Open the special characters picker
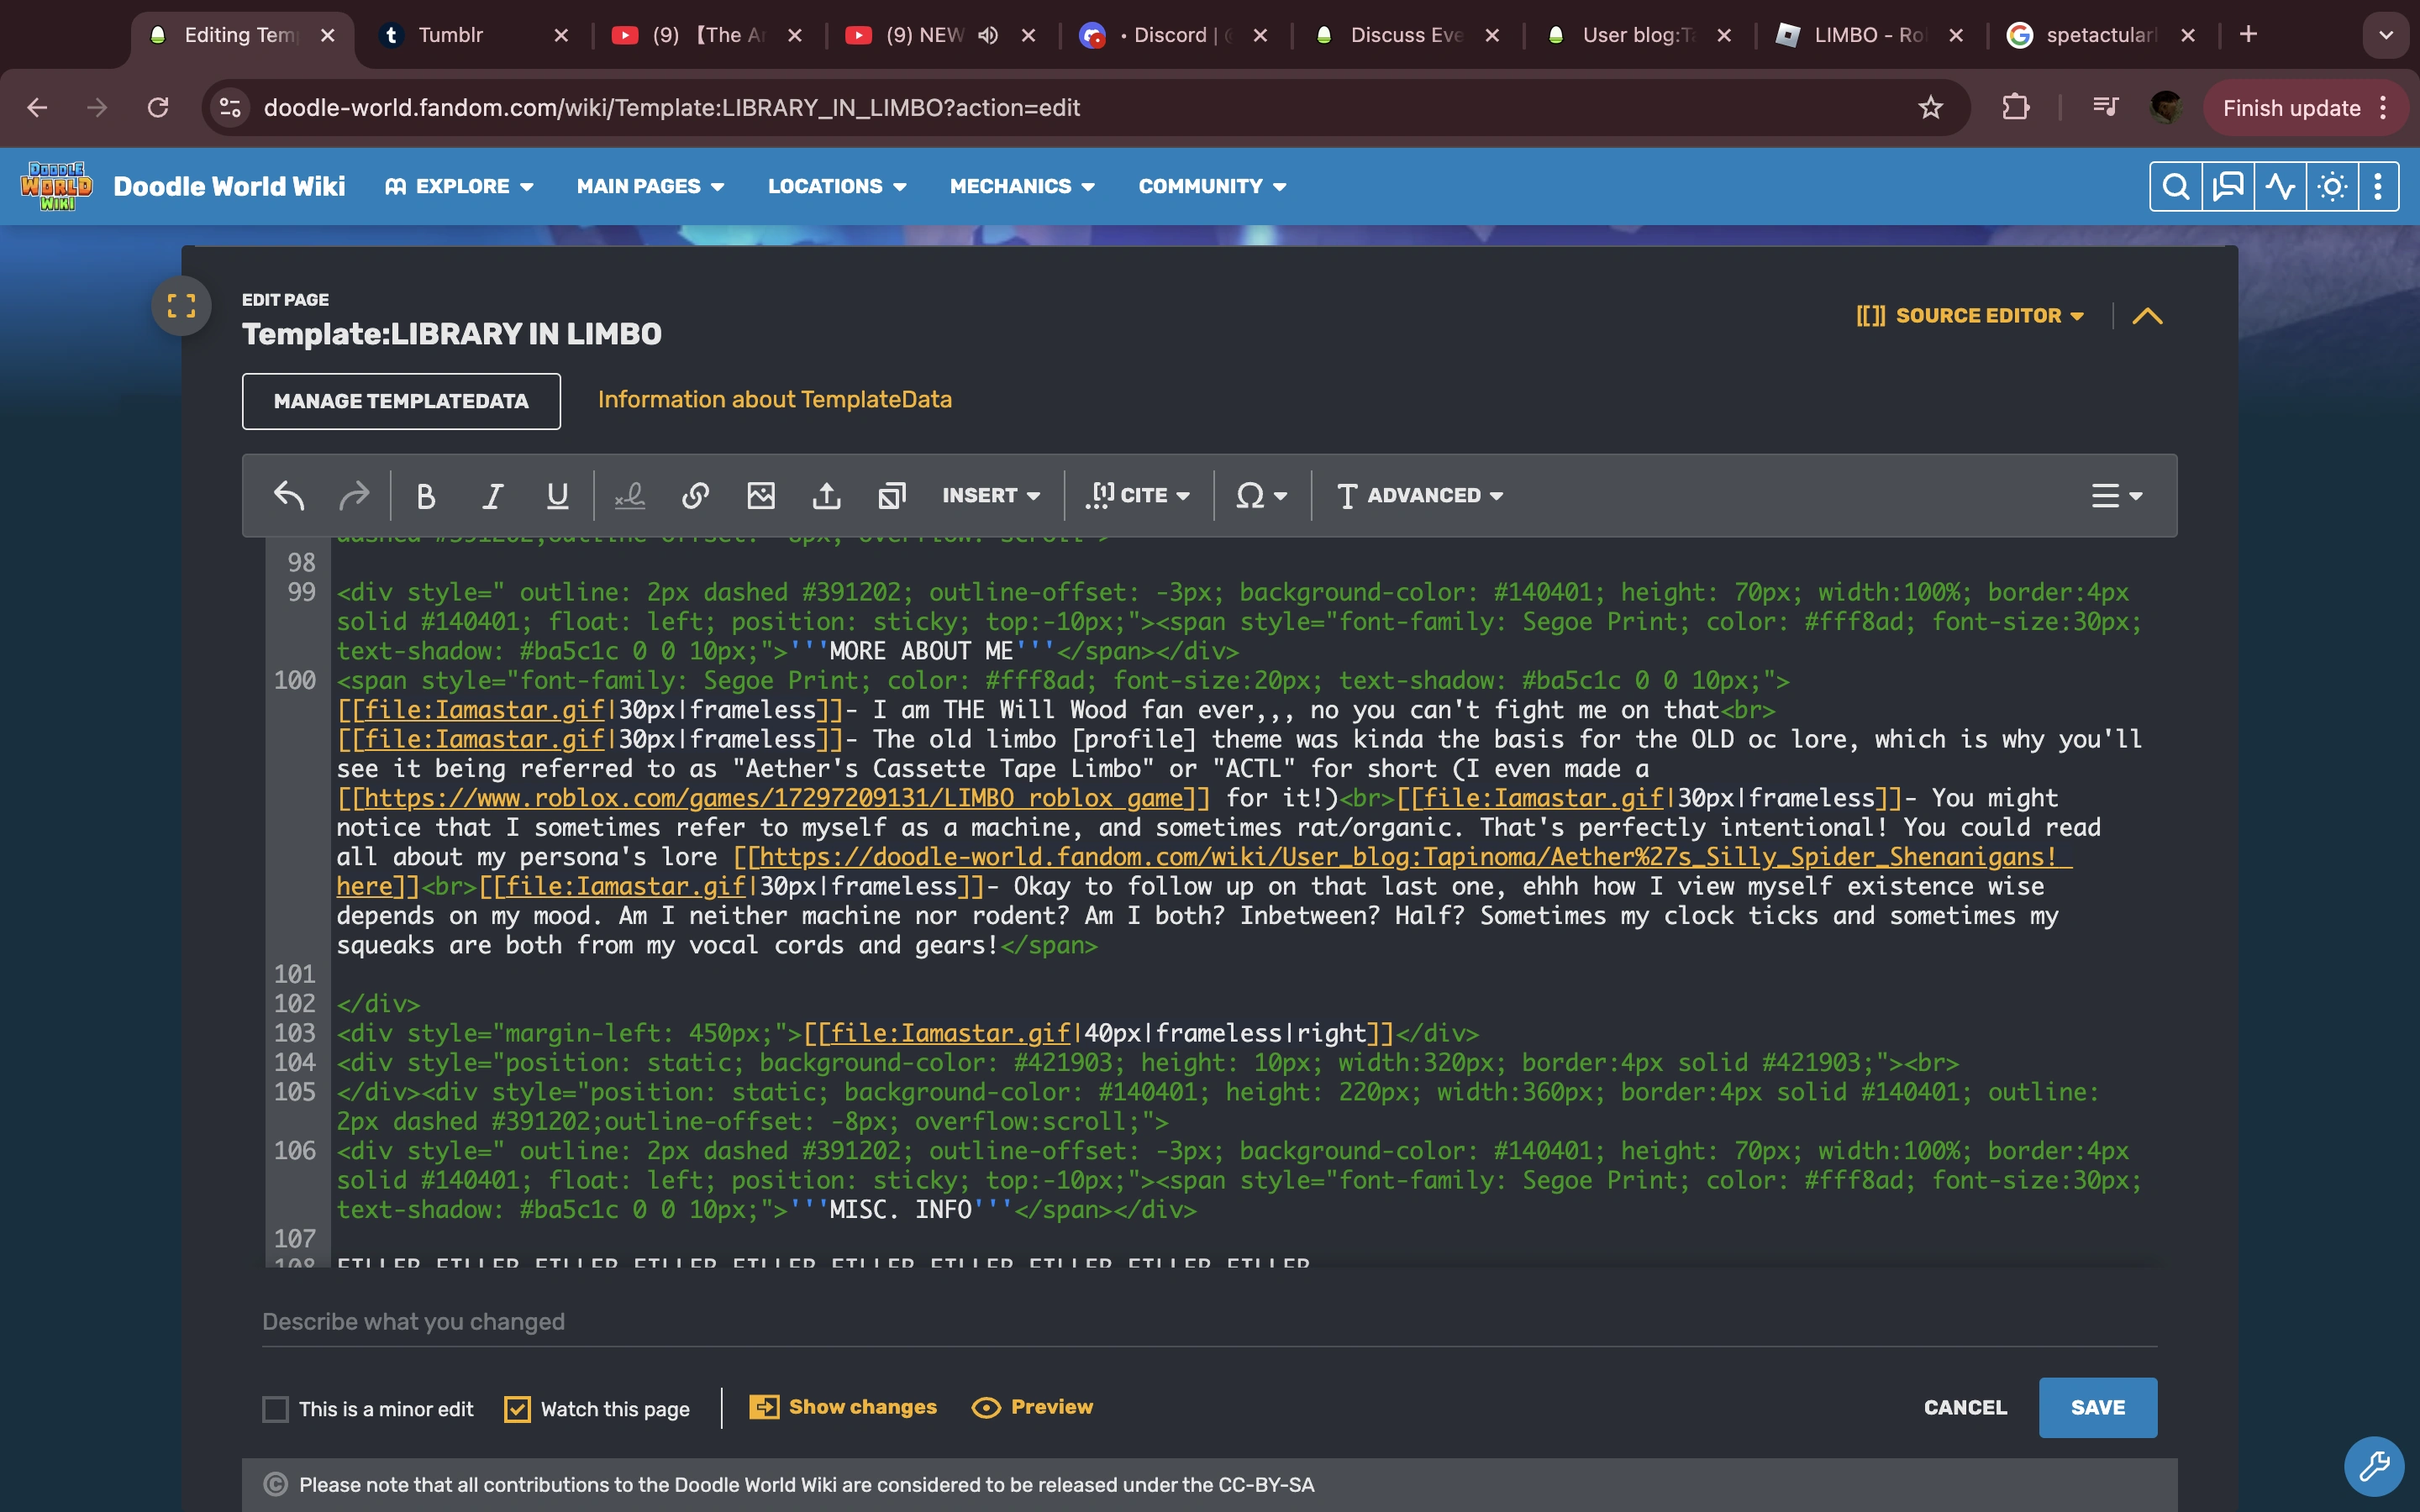2420x1512 pixels. tap(1255, 495)
